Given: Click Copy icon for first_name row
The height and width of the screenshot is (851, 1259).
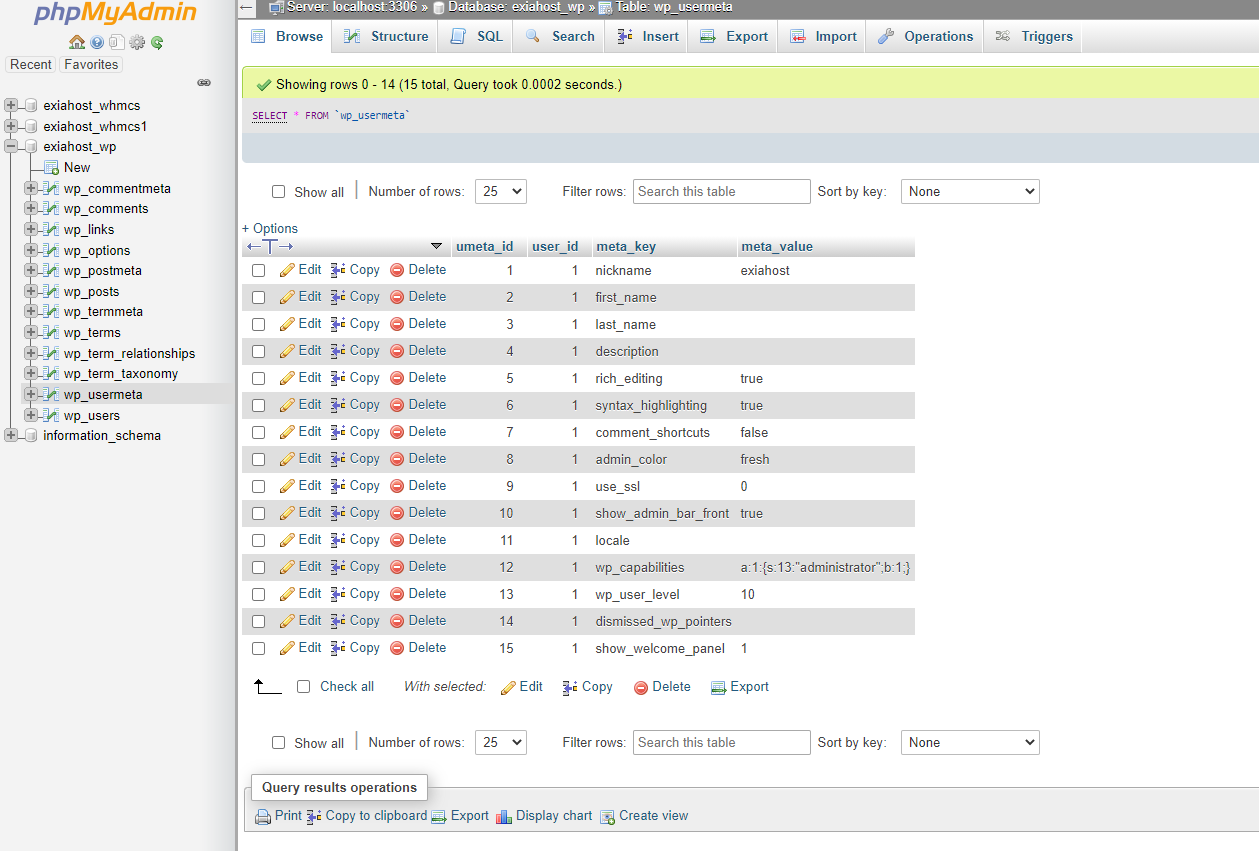Looking at the screenshot, I should 338,297.
